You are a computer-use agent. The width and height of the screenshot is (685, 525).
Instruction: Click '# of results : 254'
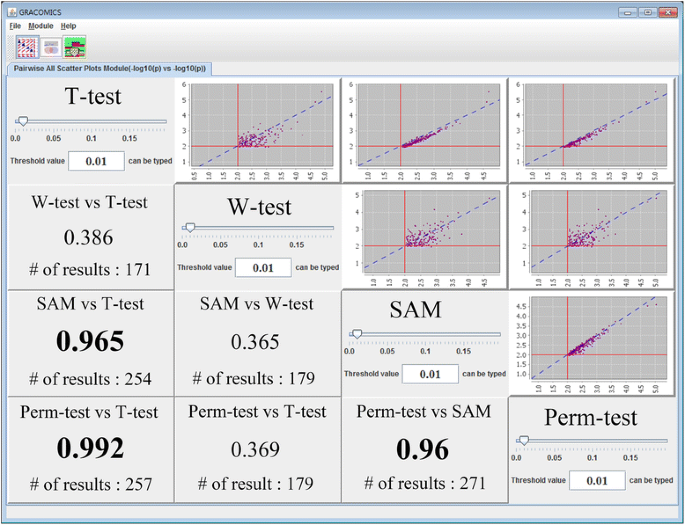[90, 379]
